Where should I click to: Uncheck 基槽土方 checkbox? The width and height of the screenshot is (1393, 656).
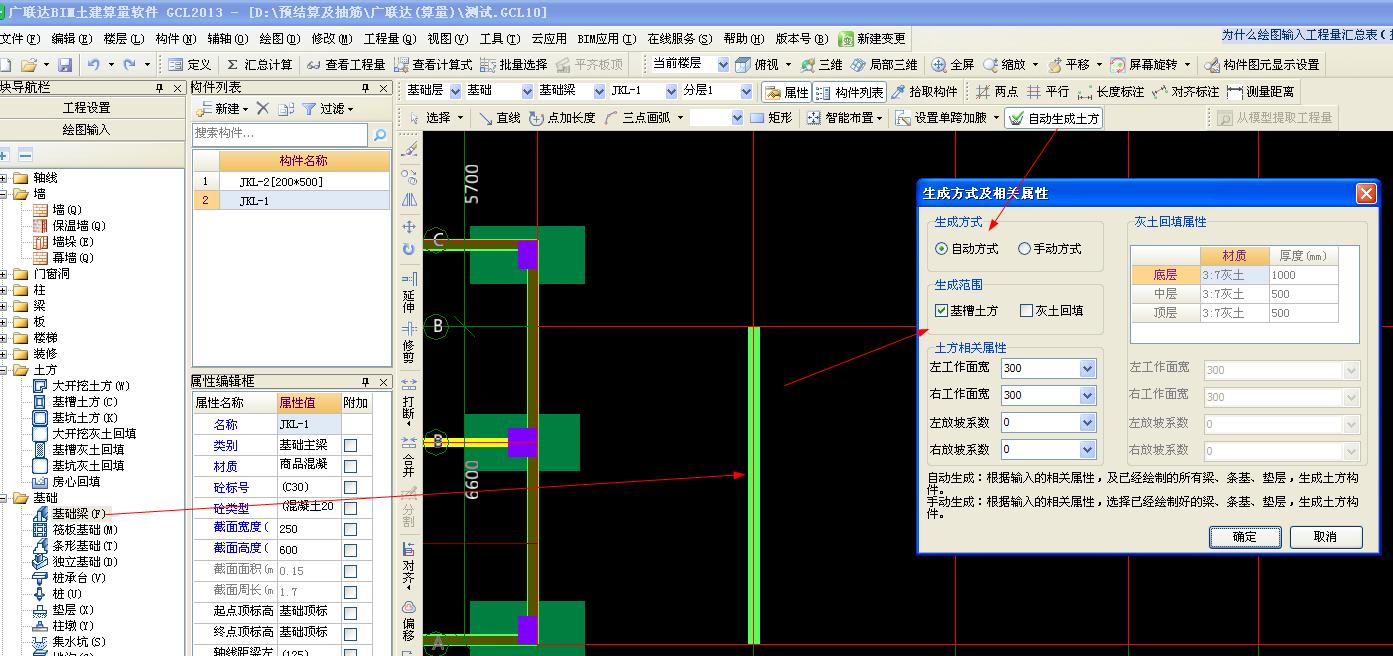[x=941, y=311]
